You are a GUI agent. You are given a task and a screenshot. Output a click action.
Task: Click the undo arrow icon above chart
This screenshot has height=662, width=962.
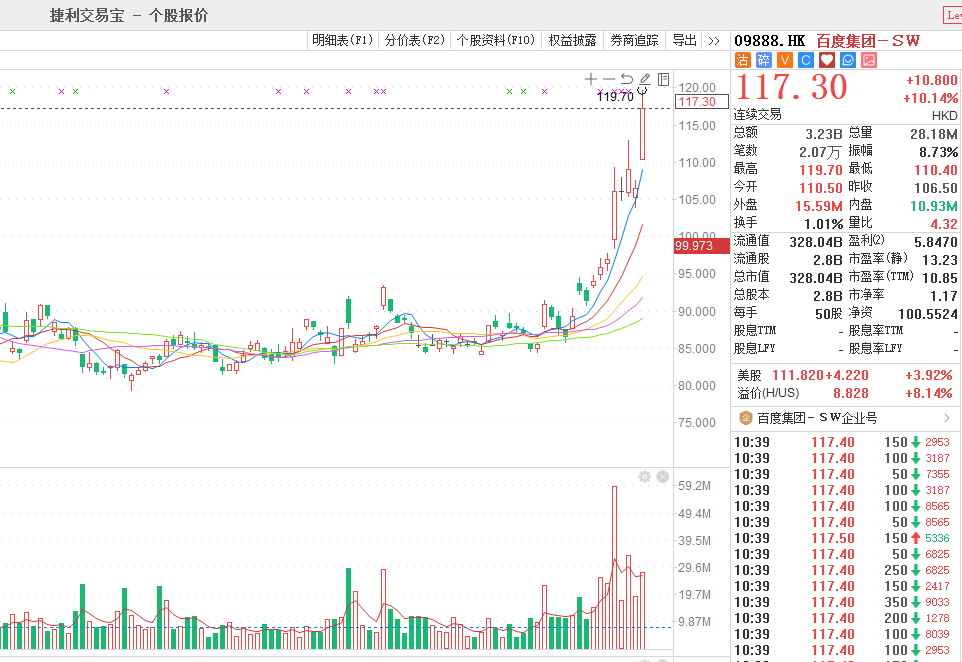(x=627, y=79)
